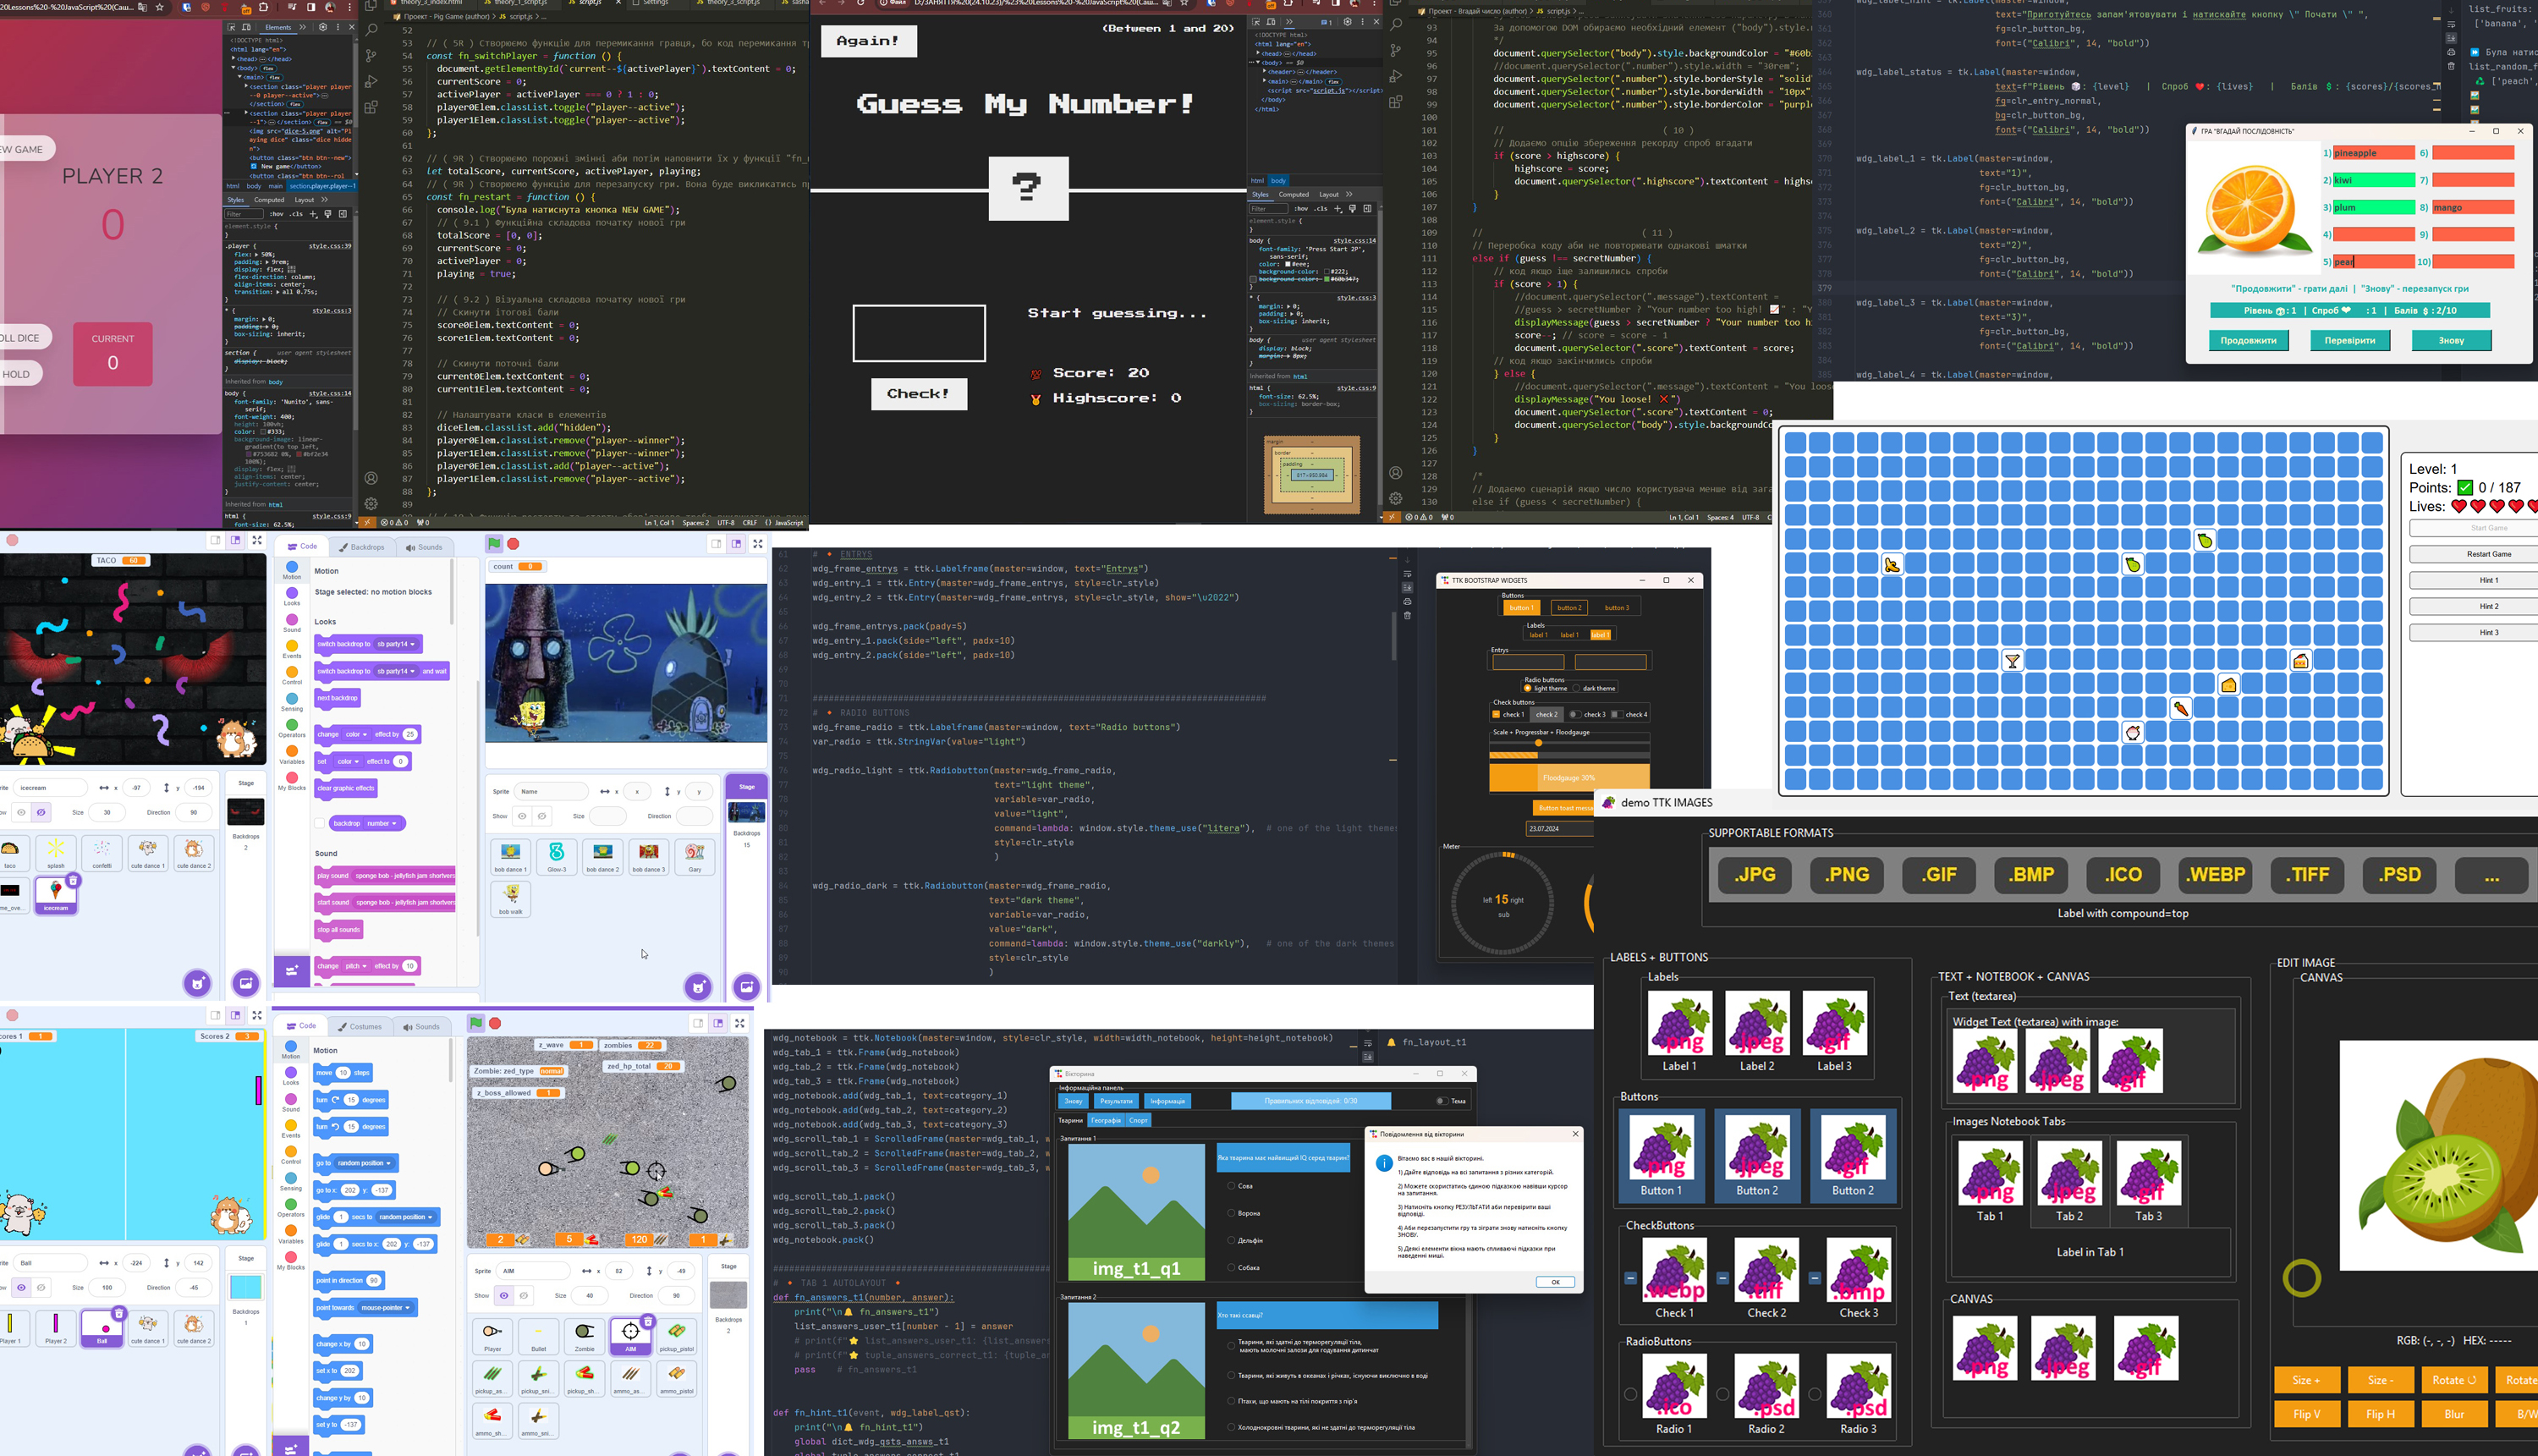This screenshot has width=2538, height=1456.
Task: Click the orange scale slider handle
Action: [x=1538, y=743]
